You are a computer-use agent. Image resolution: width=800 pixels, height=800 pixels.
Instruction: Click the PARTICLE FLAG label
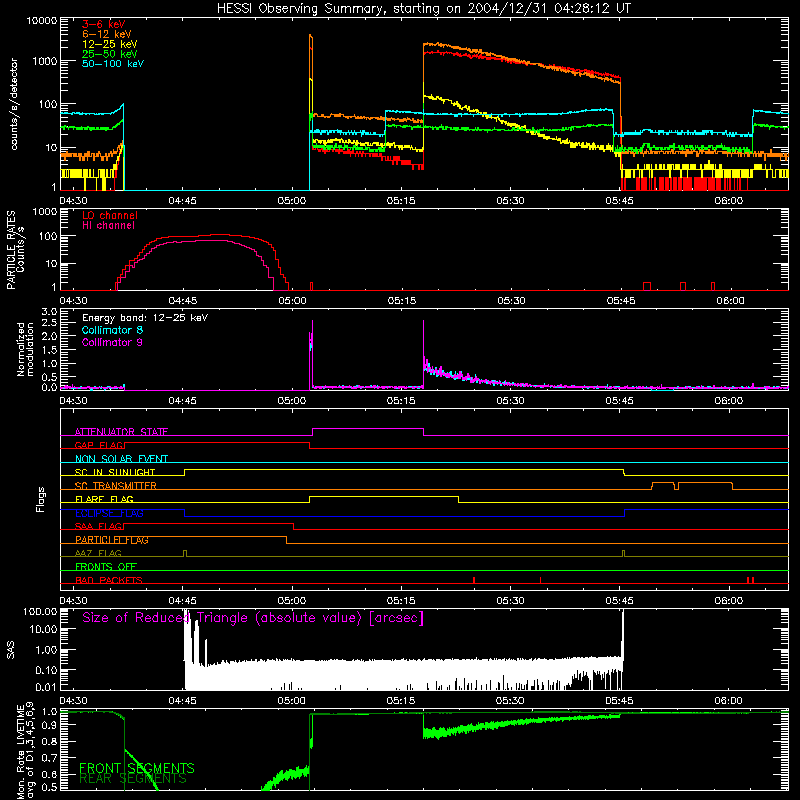[112, 540]
